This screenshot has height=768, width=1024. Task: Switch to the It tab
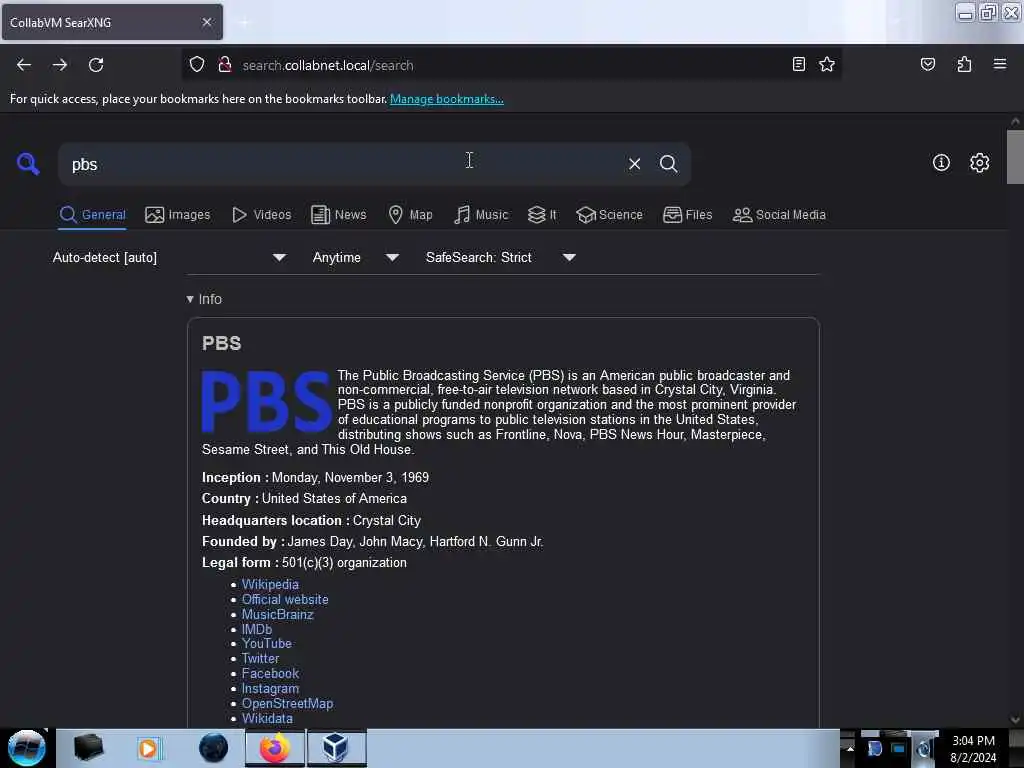click(542, 215)
